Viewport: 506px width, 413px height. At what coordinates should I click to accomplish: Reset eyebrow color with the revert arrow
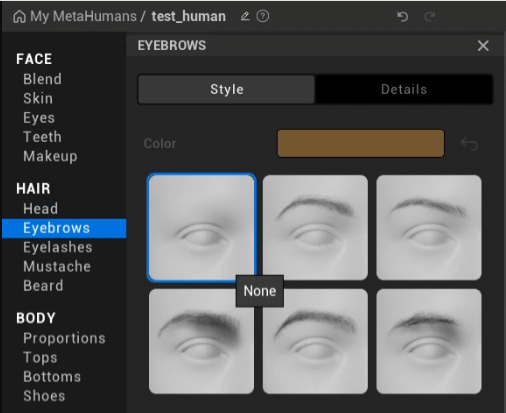(469, 144)
